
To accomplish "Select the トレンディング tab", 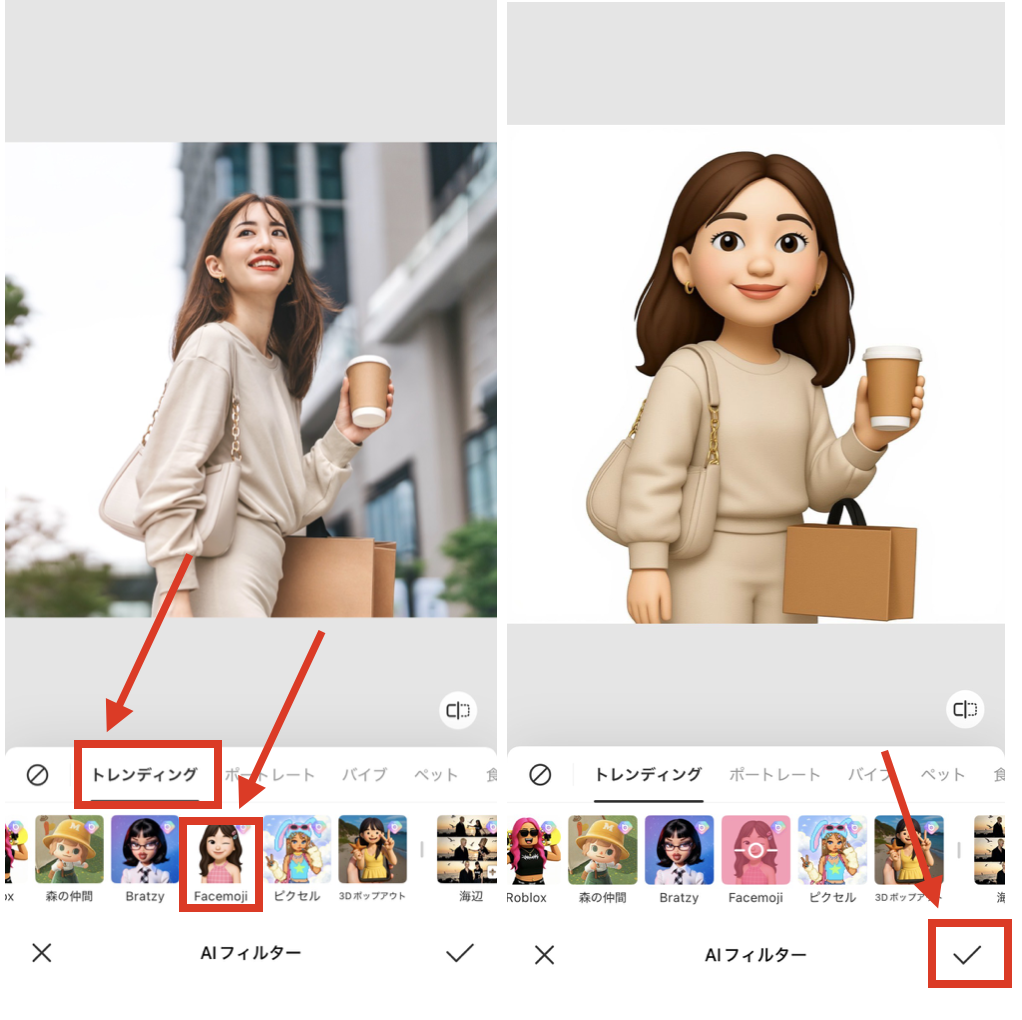I will 146,775.
